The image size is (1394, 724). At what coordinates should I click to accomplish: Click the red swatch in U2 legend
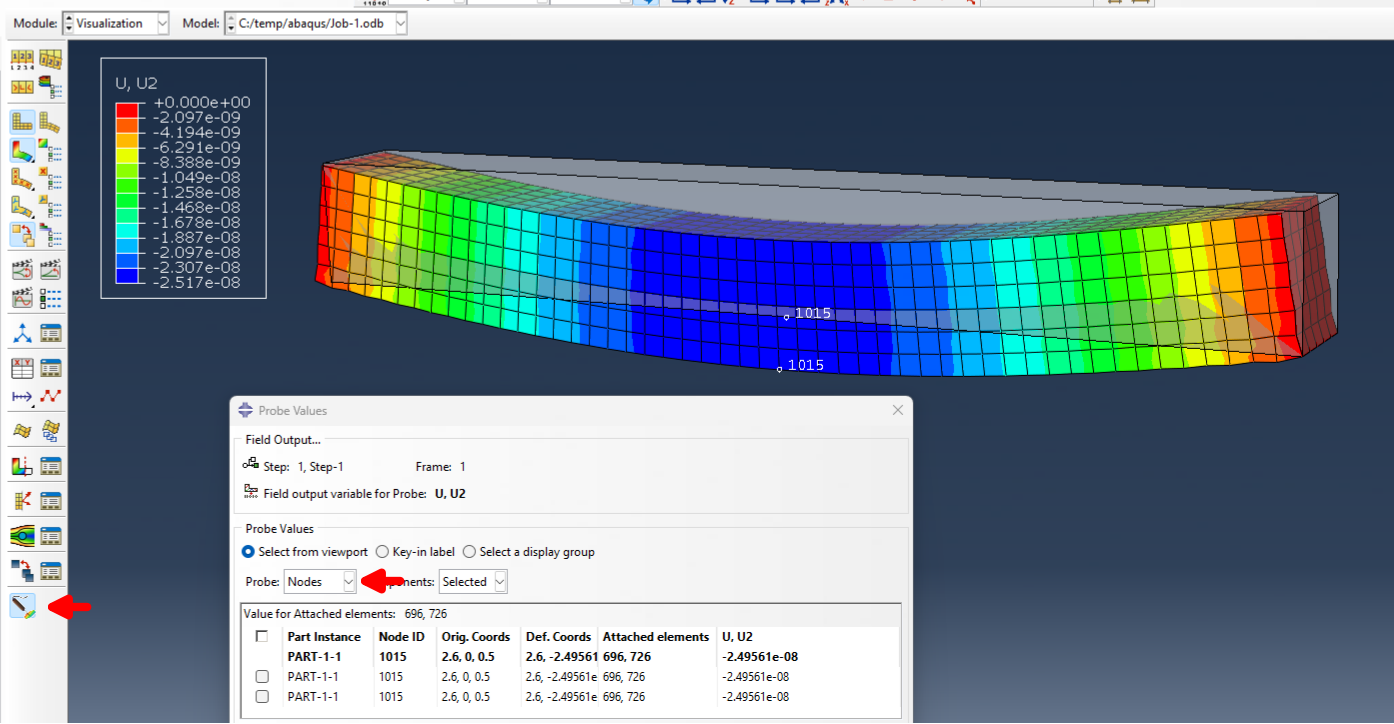click(127, 110)
